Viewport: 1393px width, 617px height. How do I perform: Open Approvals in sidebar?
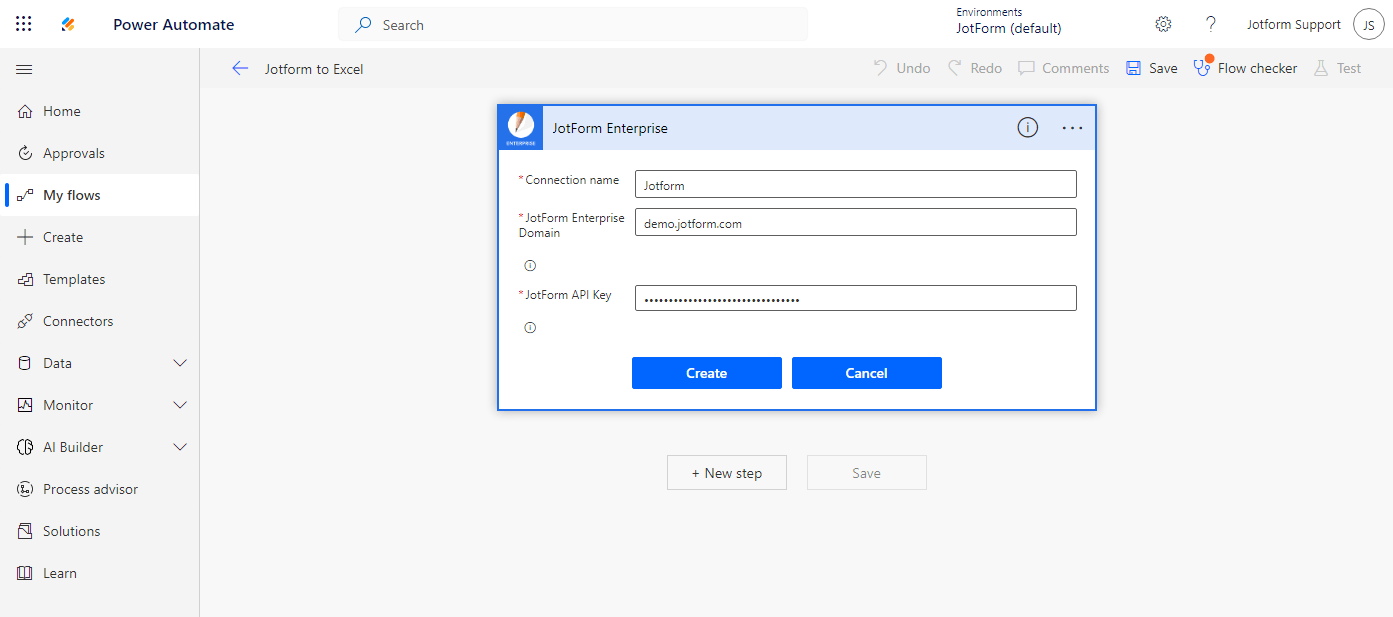pyautogui.click(x=100, y=153)
